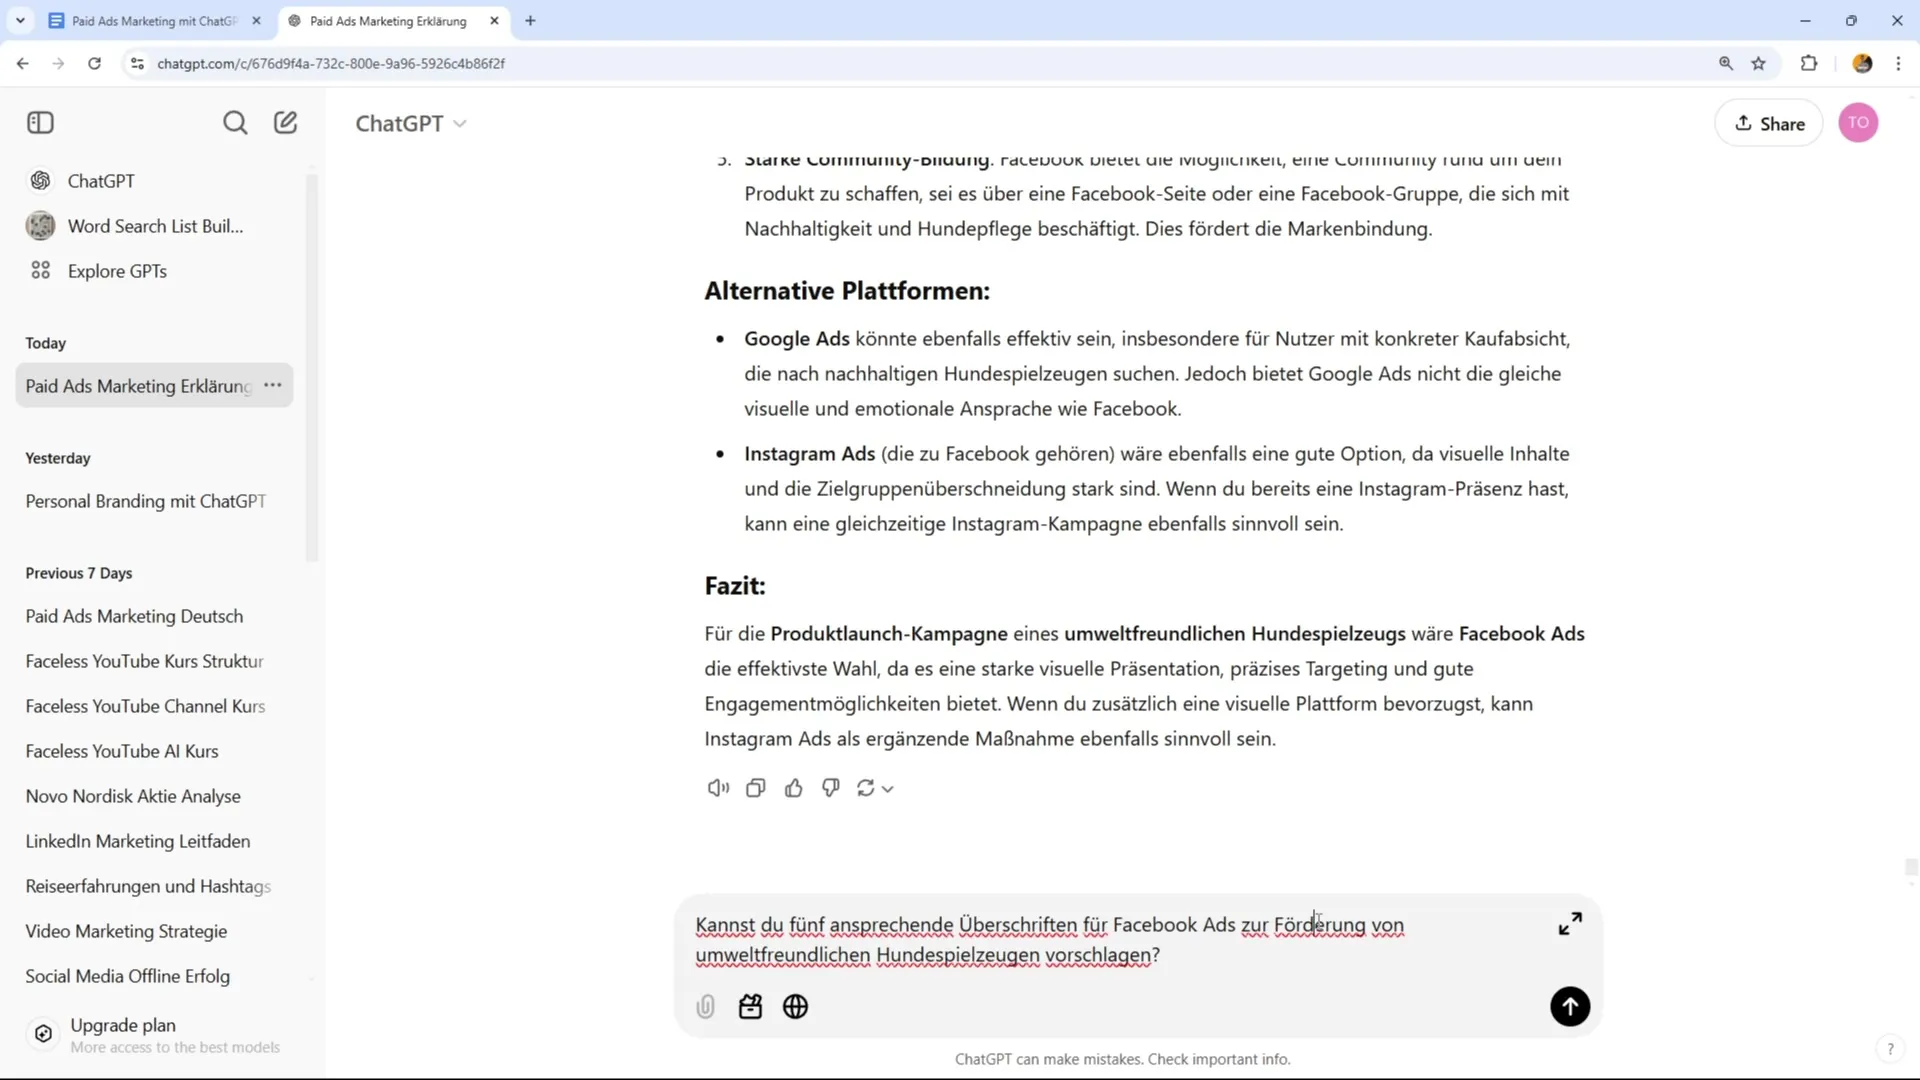This screenshot has width=1920, height=1080.
Task: Go back to previous page
Action: 22,63
